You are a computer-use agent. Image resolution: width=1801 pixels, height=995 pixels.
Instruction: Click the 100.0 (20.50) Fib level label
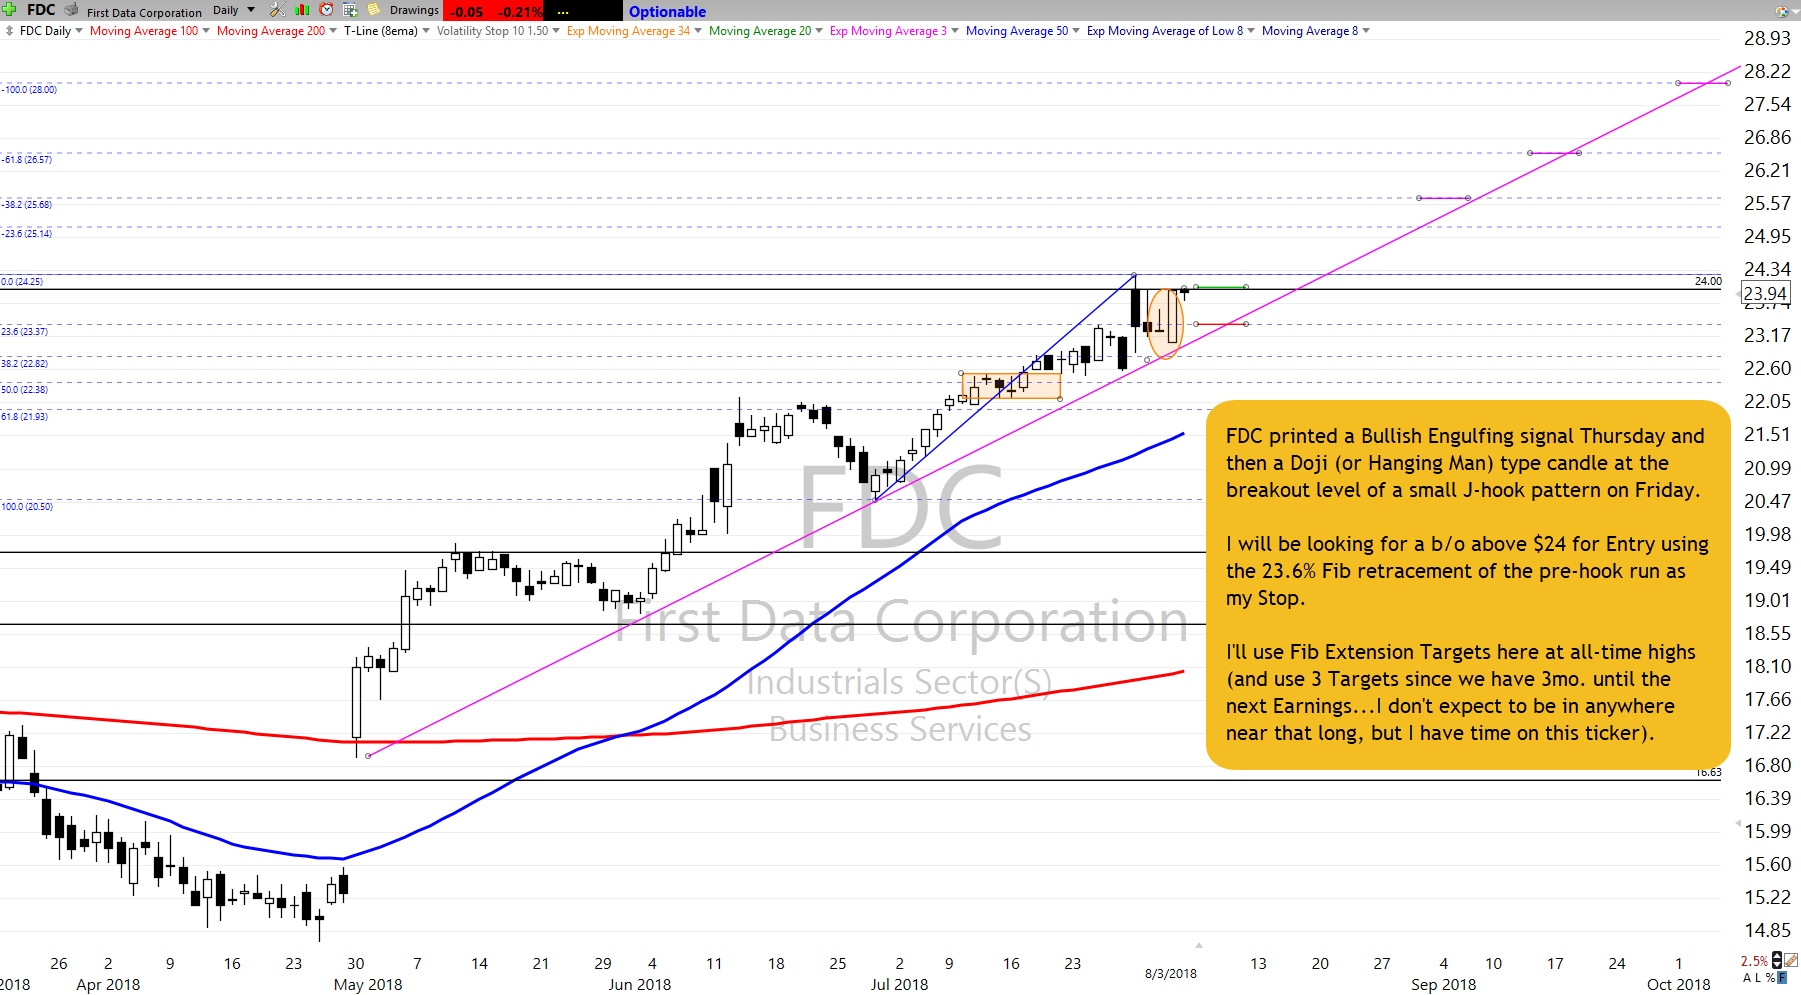tap(27, 506)
